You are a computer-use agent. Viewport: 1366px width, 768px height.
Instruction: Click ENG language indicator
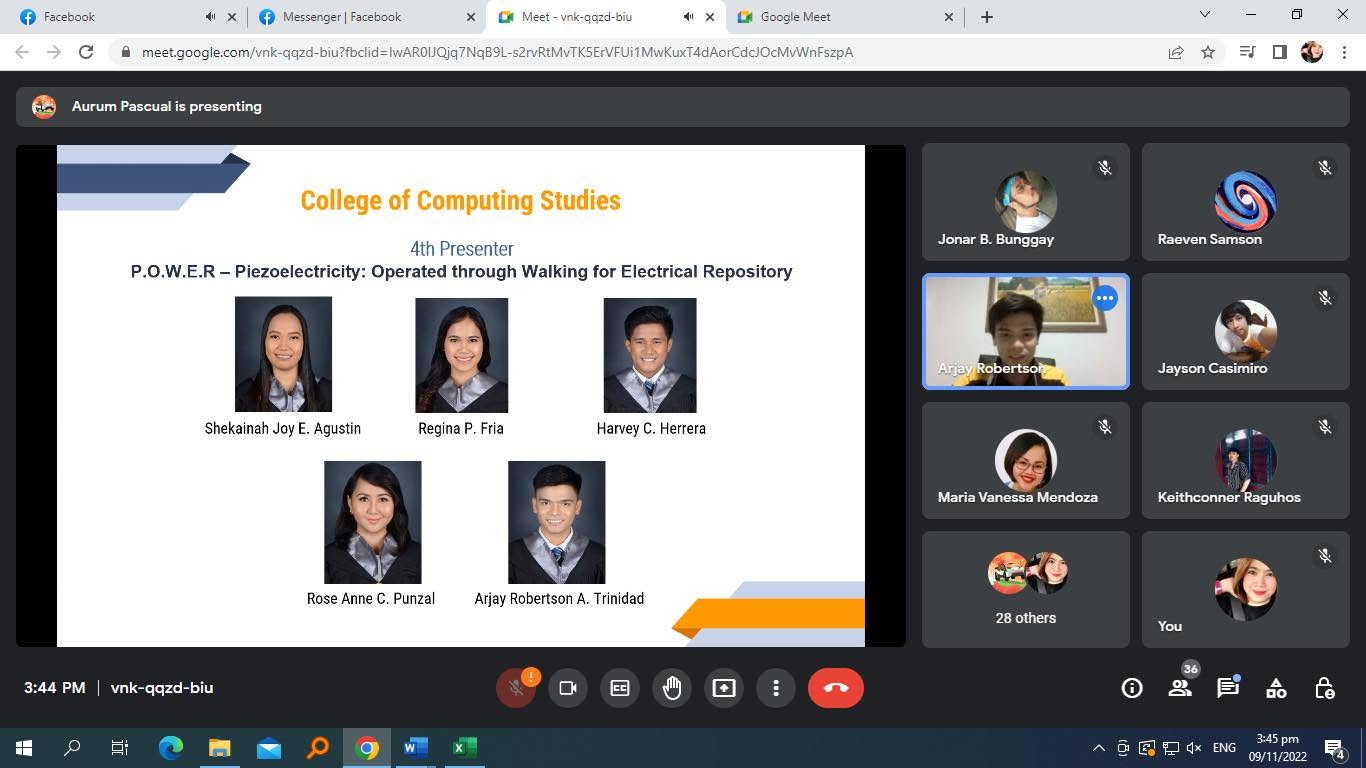(1224, 748)
